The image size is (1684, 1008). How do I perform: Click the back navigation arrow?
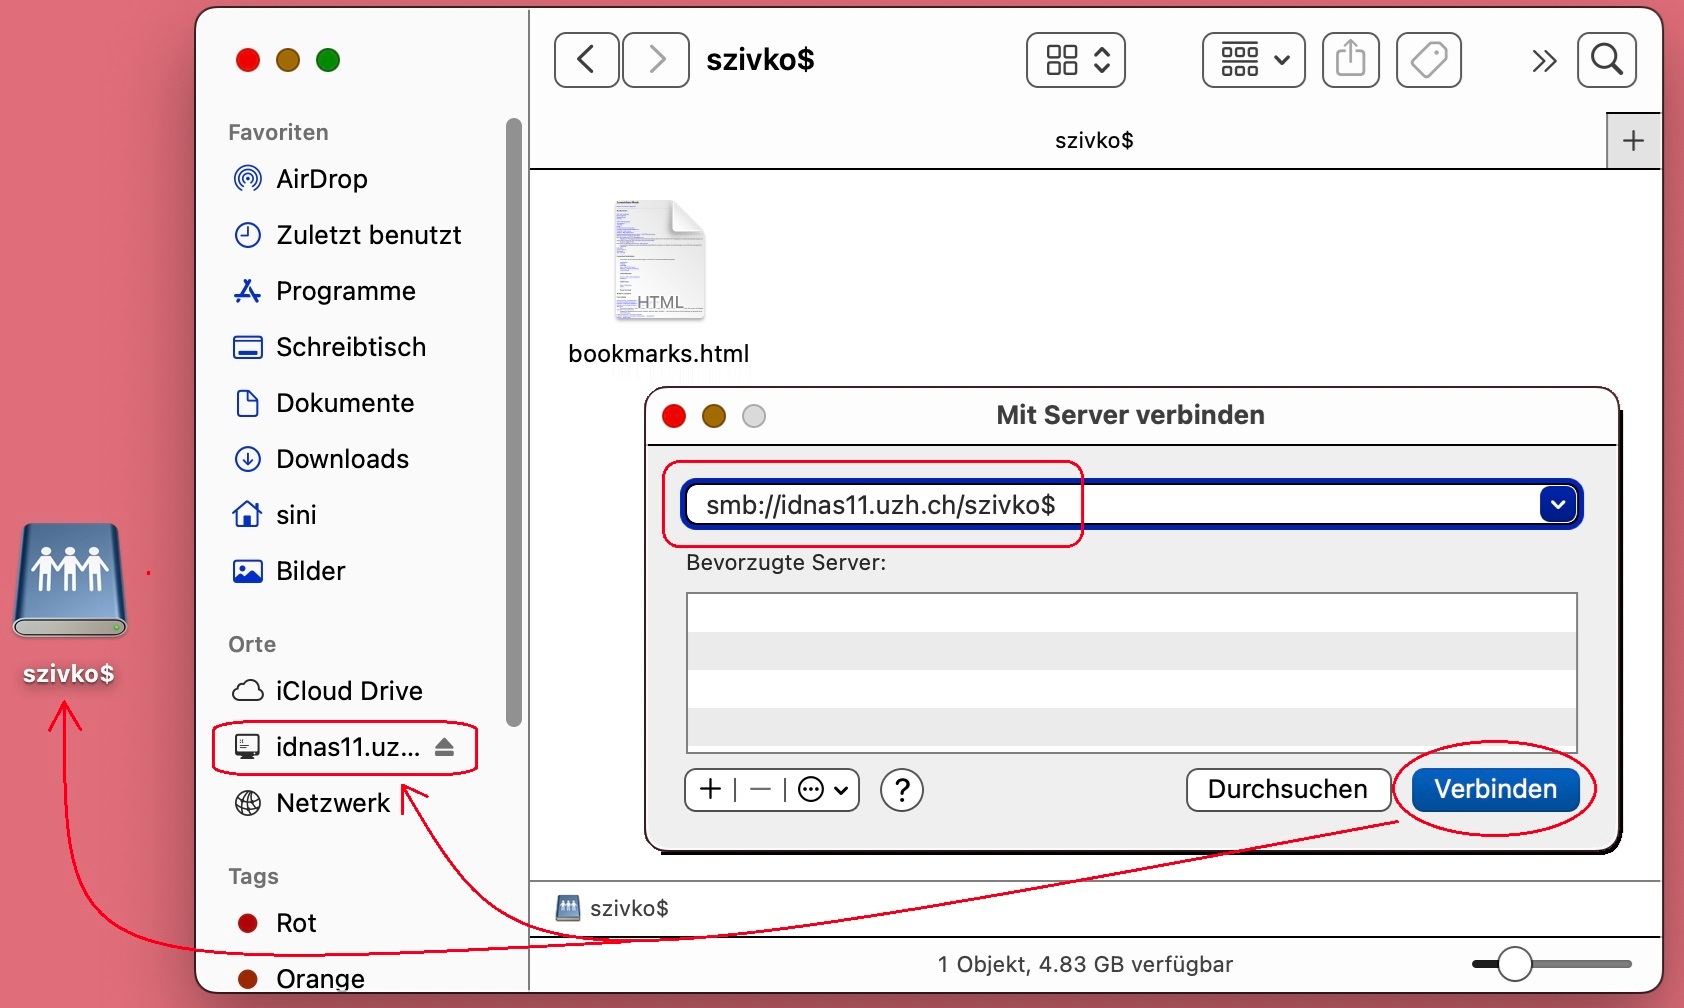[x=586, y=60]
